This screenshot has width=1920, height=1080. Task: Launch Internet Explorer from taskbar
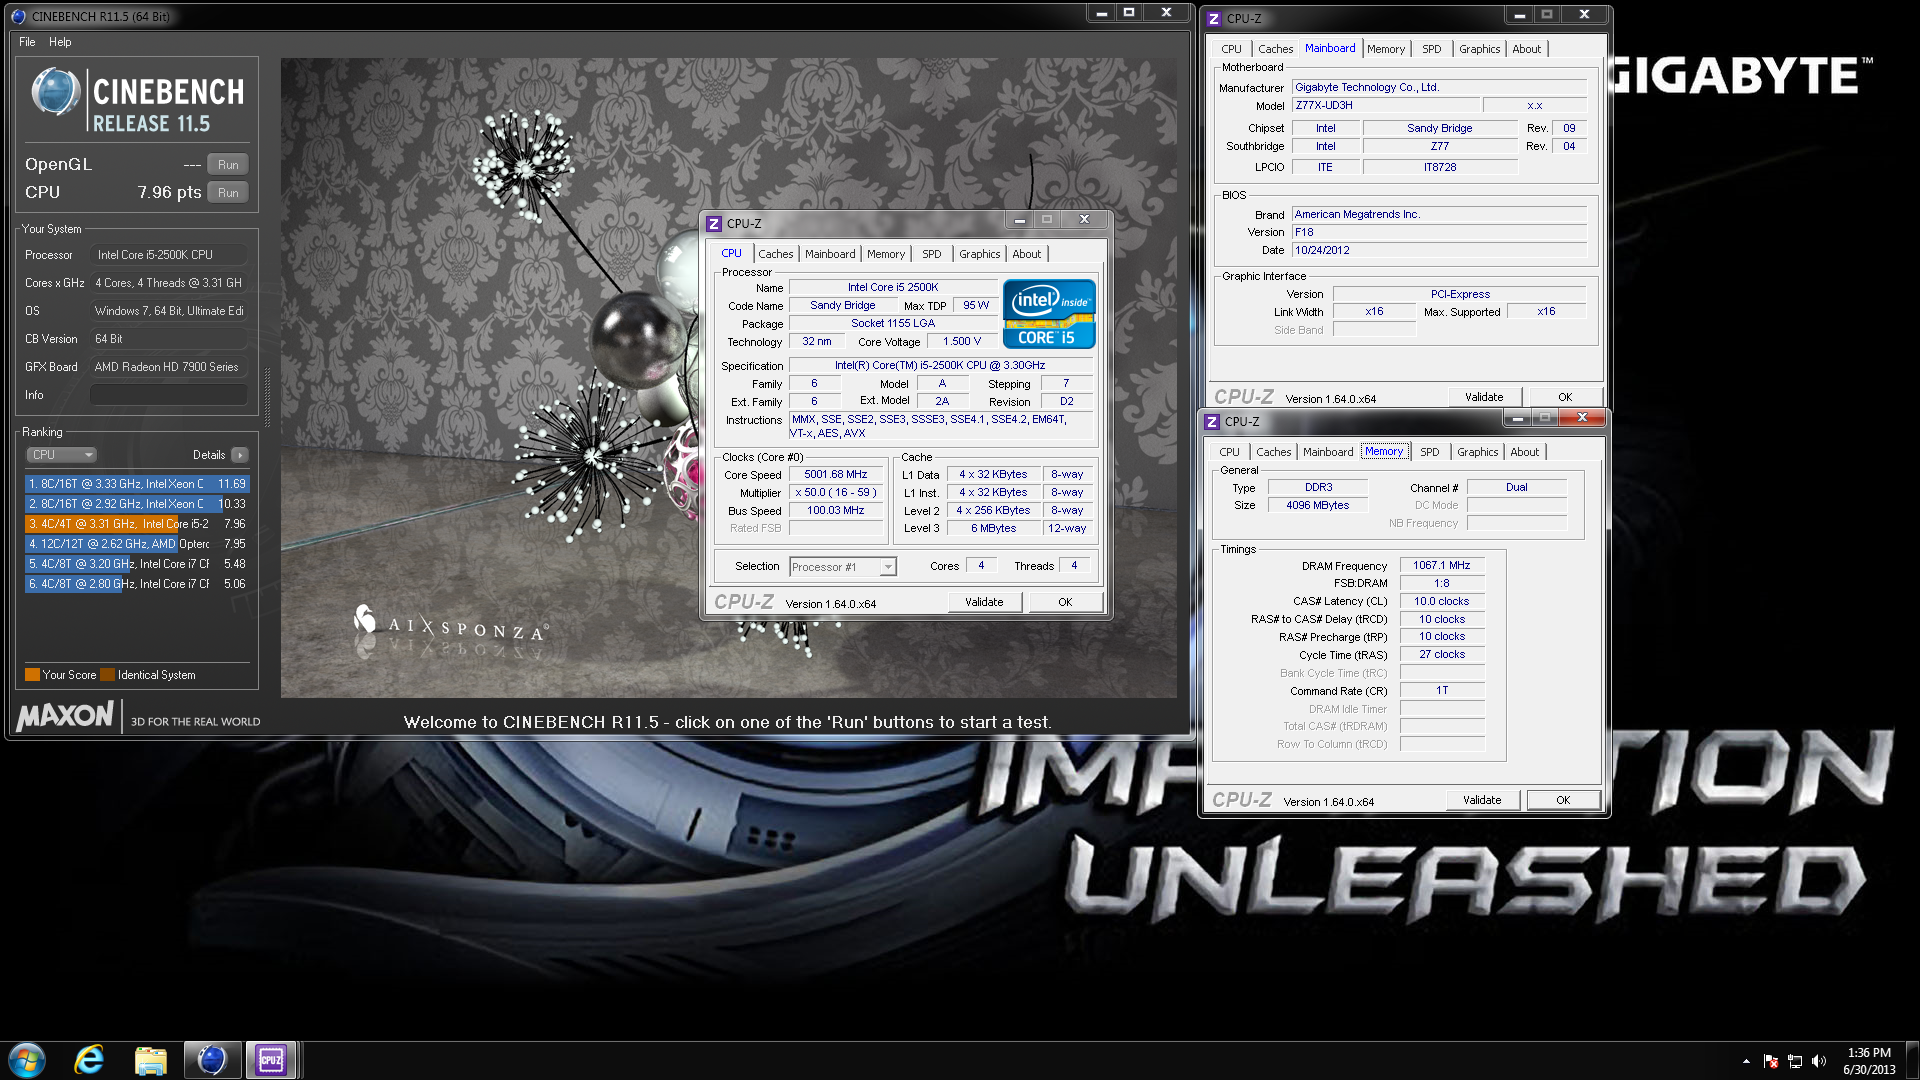tap(89, 1060)
